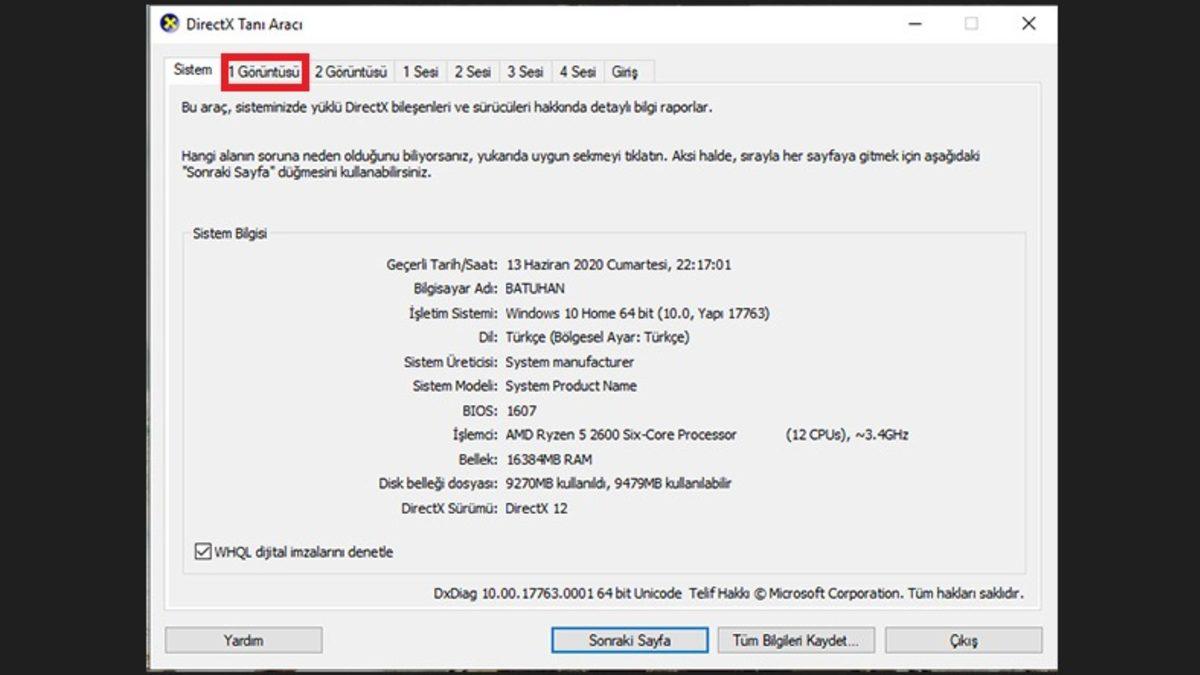Uncheck the WHQL dijital imzalarını denetle checkbox

[202, 552]
